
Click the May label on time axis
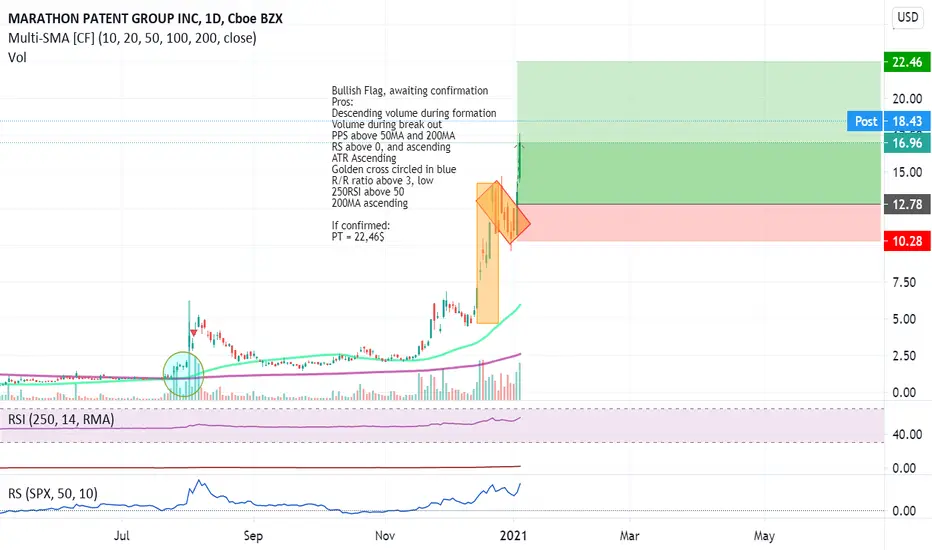coord(764,536)
